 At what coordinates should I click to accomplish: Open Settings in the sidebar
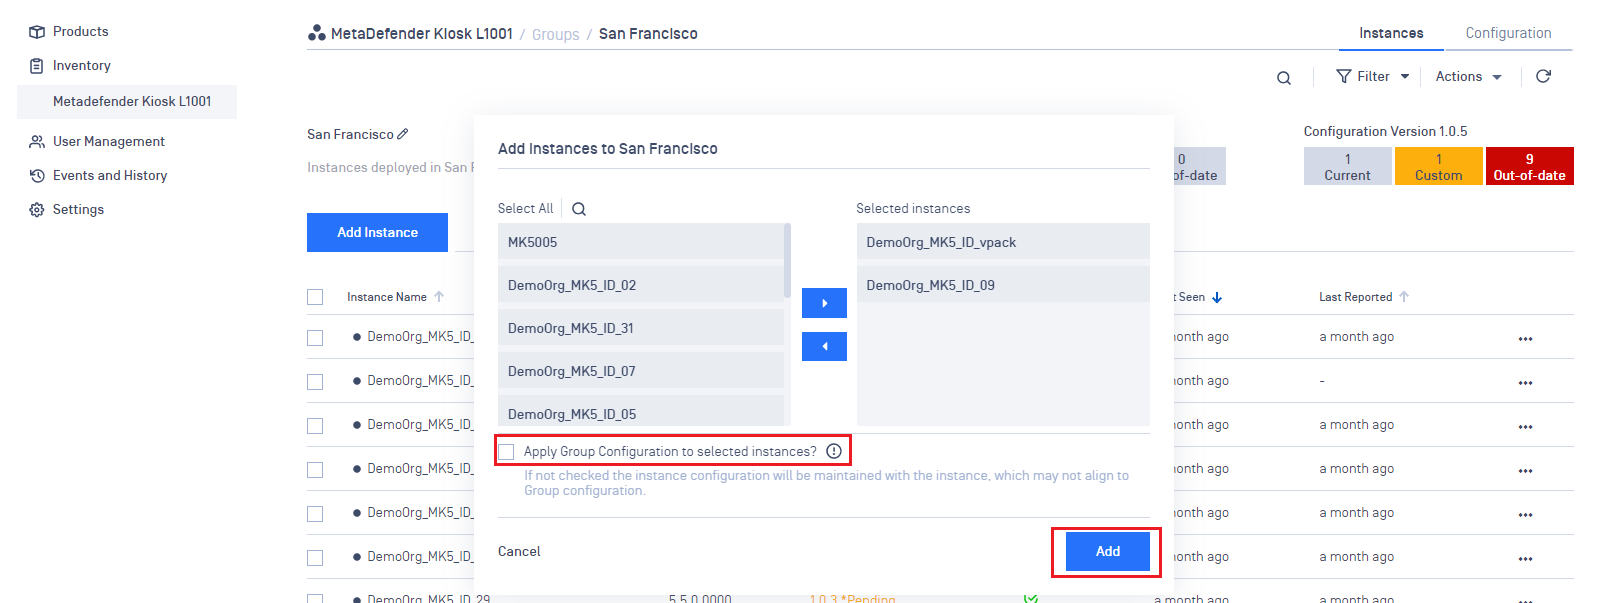78,210
